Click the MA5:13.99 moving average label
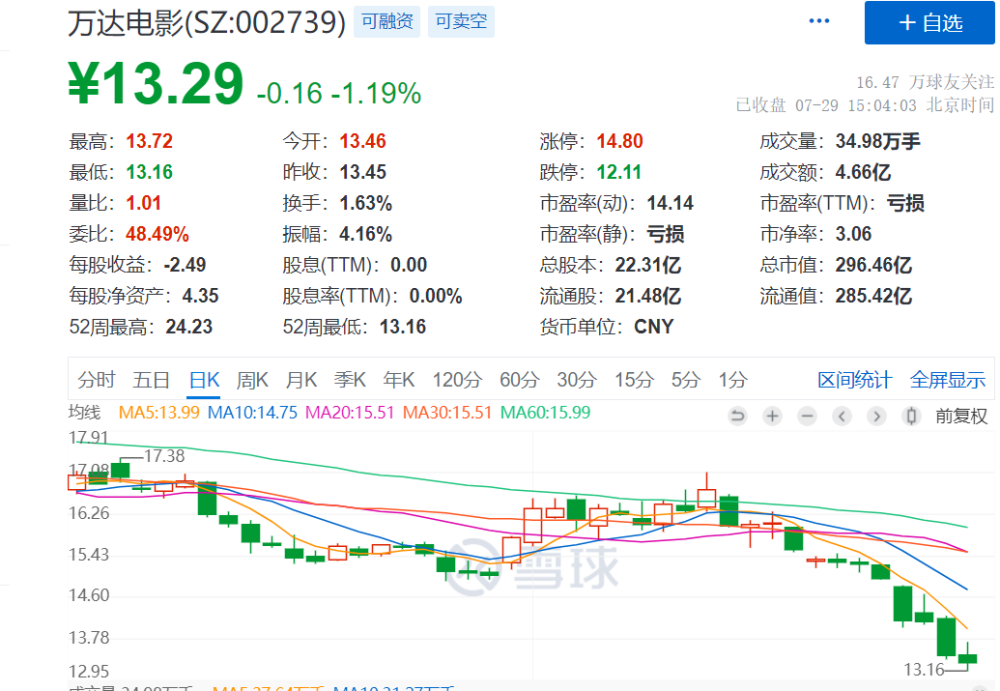This screenshot has height=691, width=1000. 159,413
